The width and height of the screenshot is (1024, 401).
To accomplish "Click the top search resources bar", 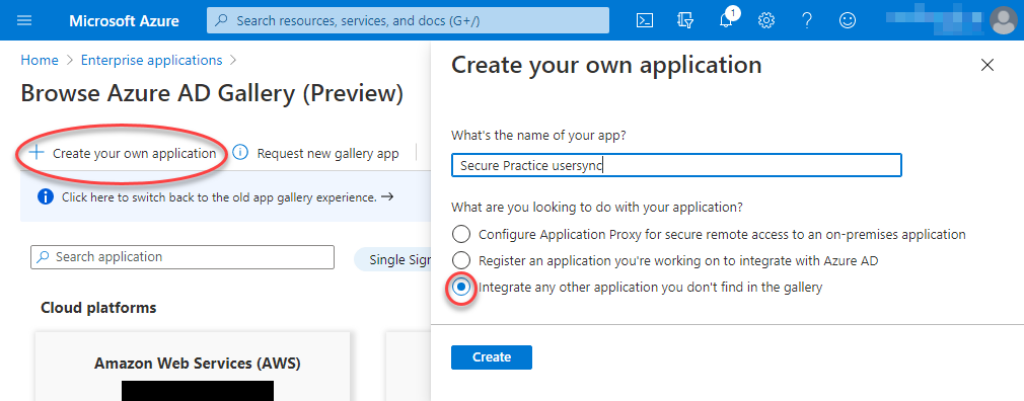I will 408,20.
